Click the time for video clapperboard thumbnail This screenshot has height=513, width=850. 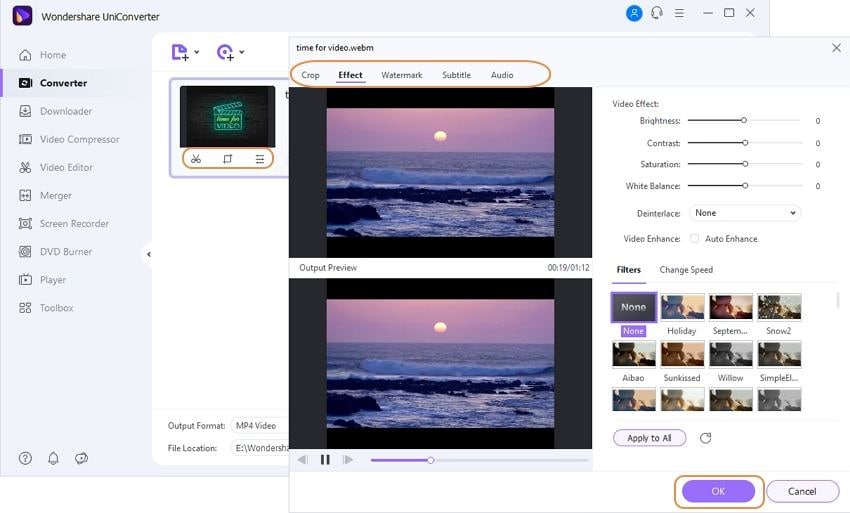pyautogui.click(x=228, y=117)
